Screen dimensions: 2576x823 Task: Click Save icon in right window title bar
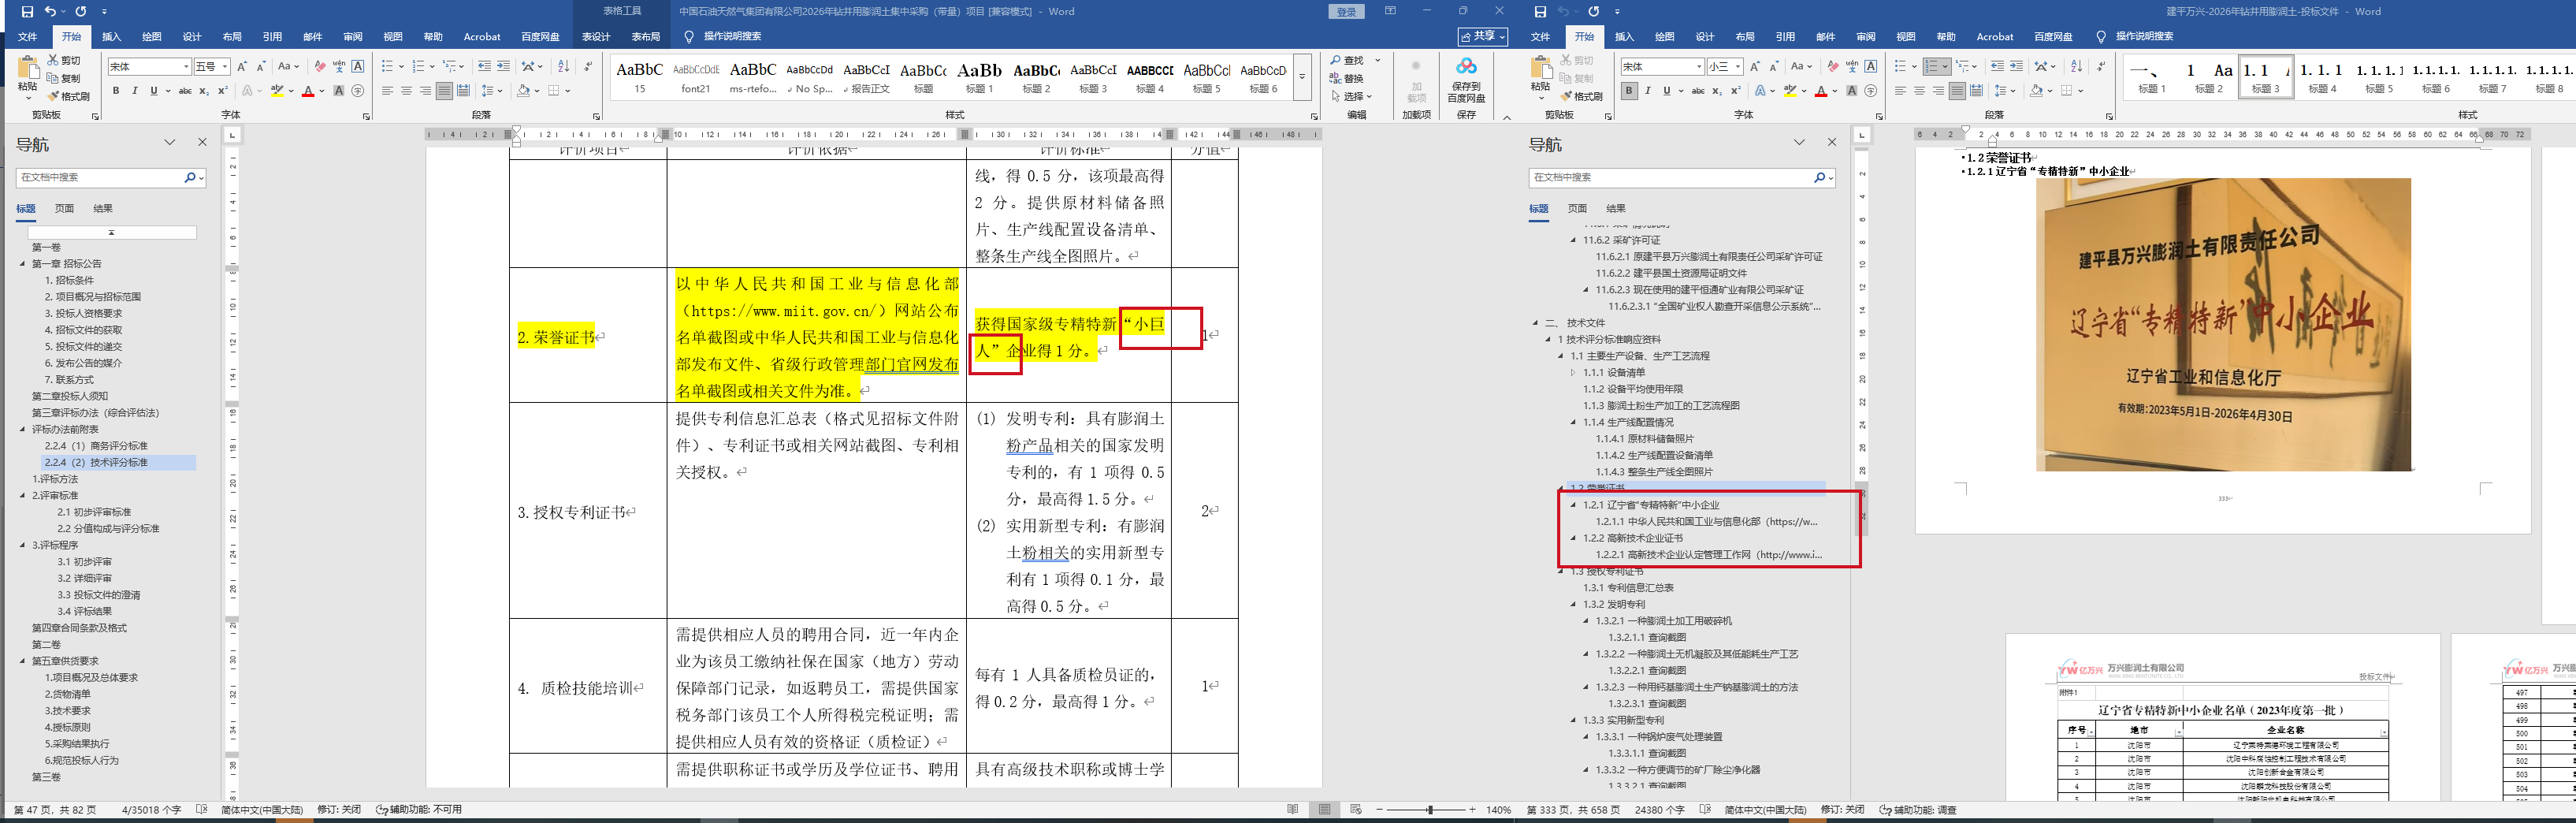tap(1540, 12)
